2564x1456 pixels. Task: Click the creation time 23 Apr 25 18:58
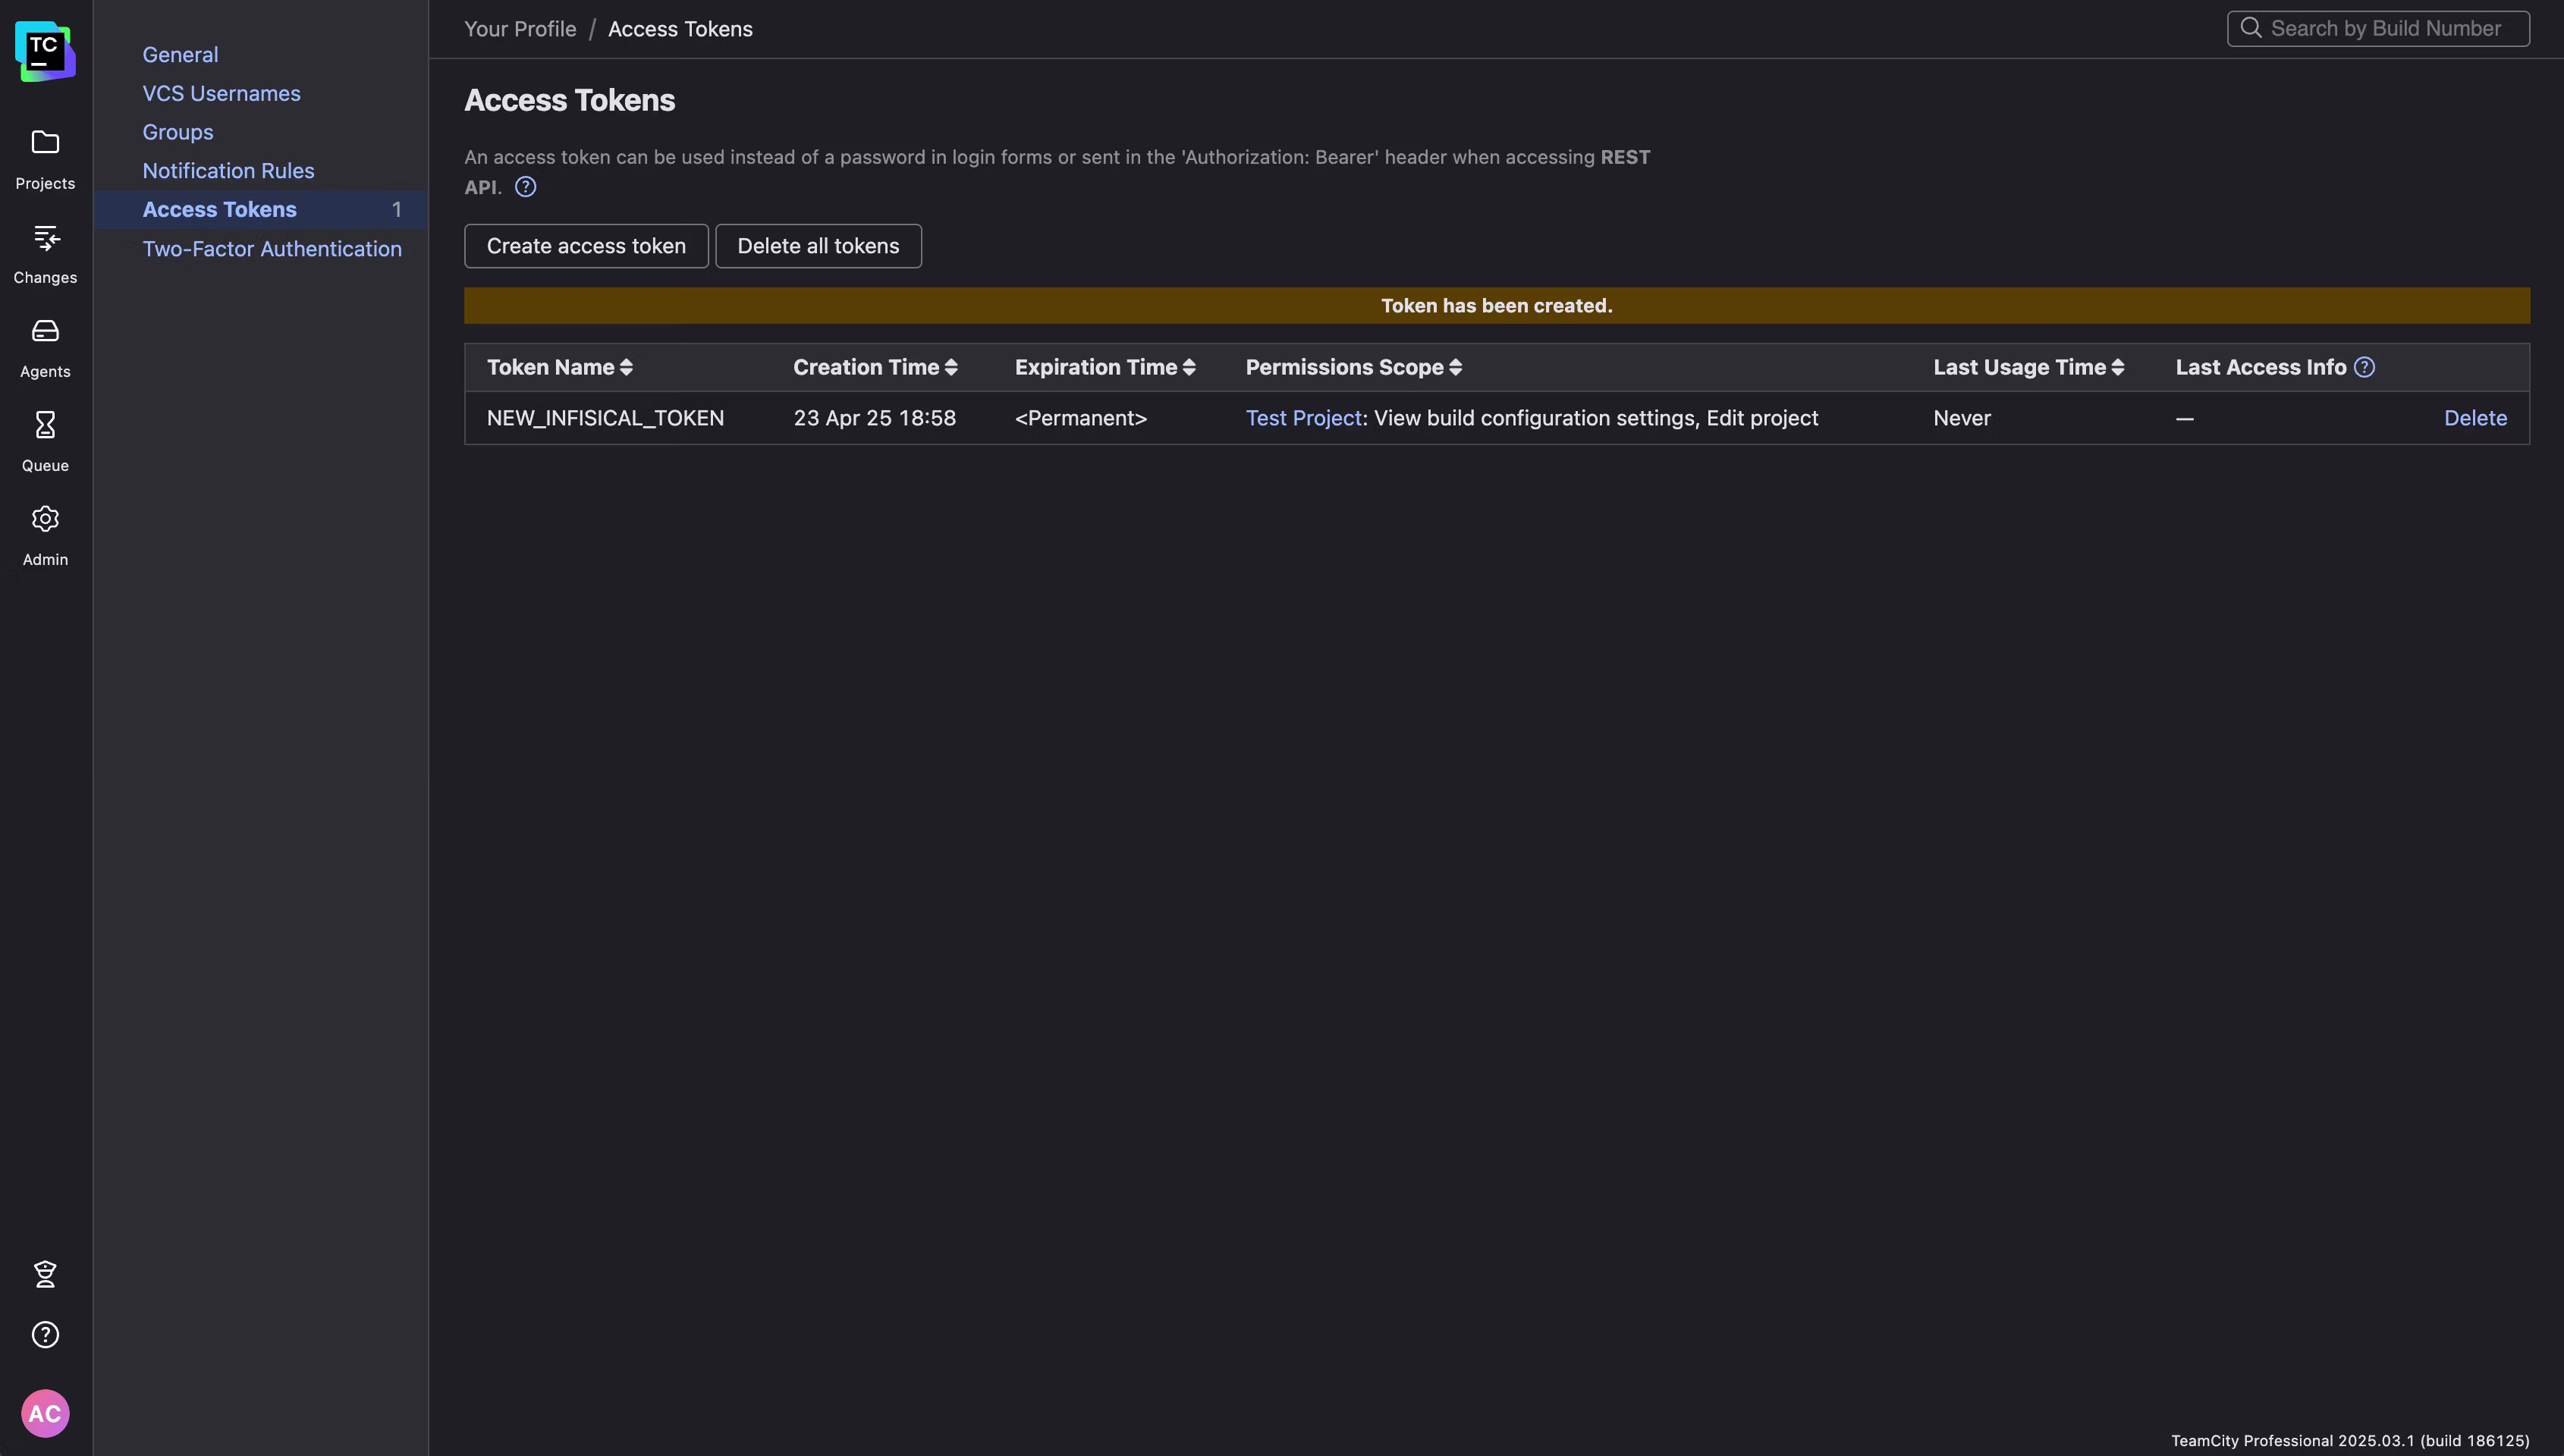(874, 418)
